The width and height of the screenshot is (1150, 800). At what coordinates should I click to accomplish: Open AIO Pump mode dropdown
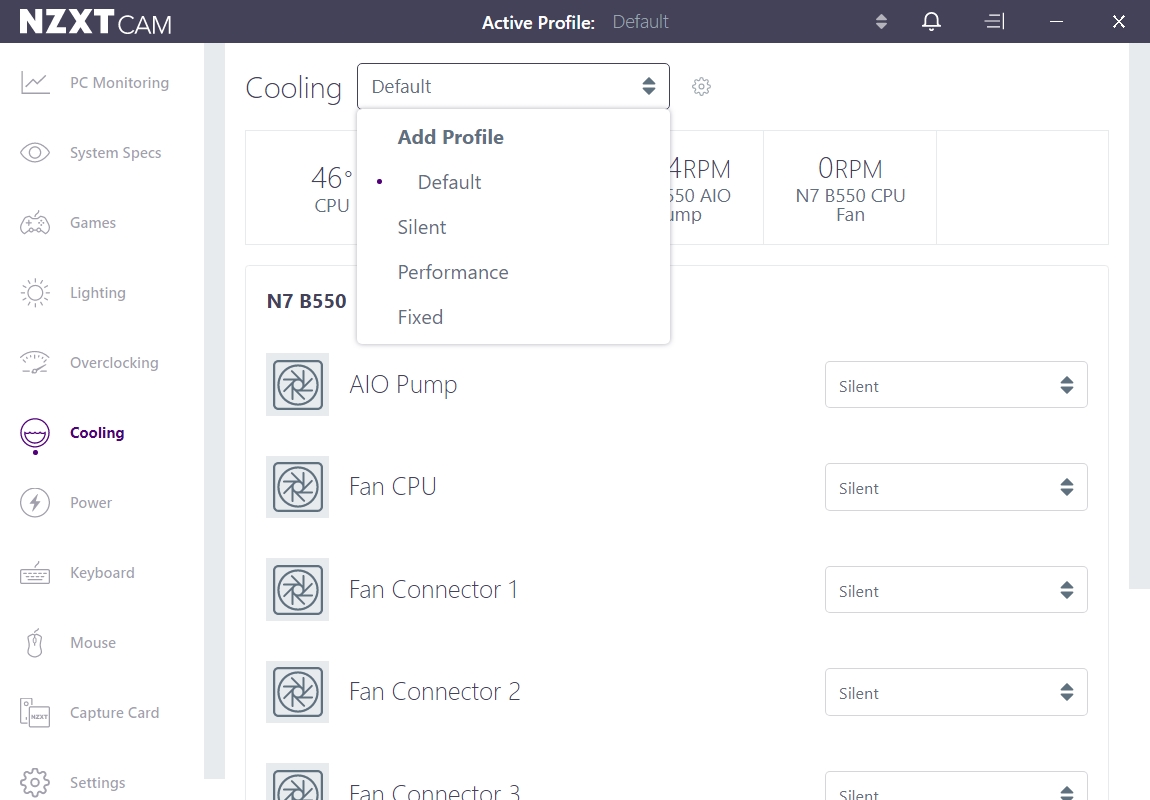coord(956,385)
